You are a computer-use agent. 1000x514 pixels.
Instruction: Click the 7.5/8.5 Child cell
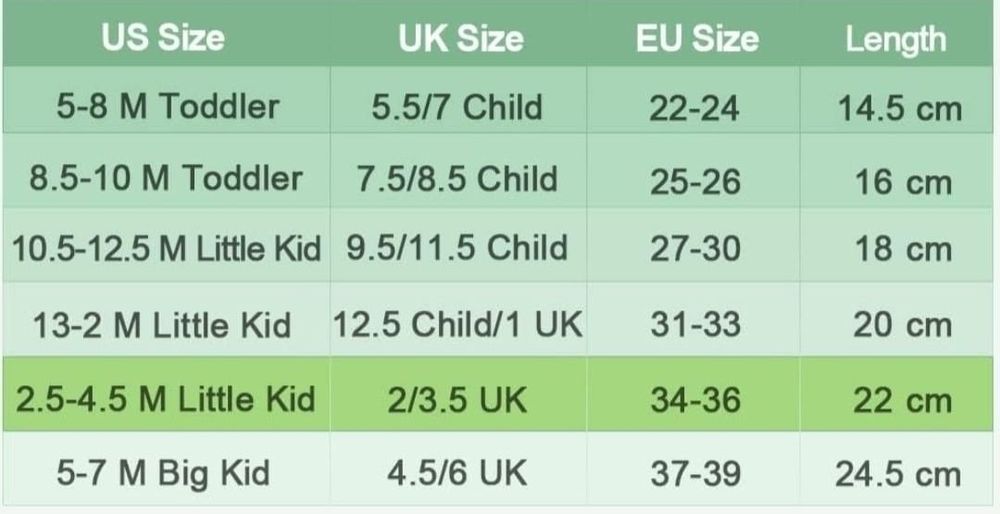[x=457, y=179]
